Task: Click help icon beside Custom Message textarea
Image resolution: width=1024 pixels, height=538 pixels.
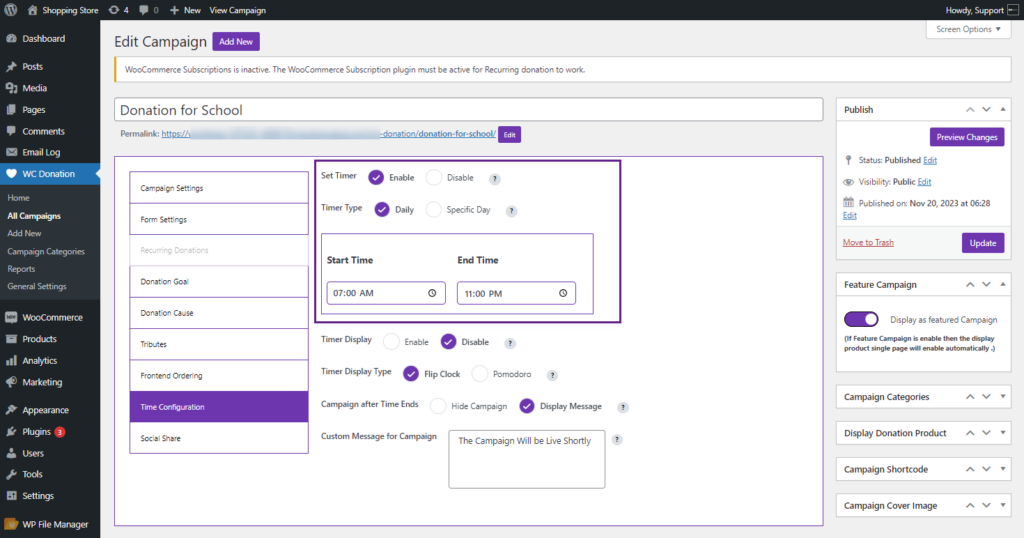Action: tap(617, 439)
